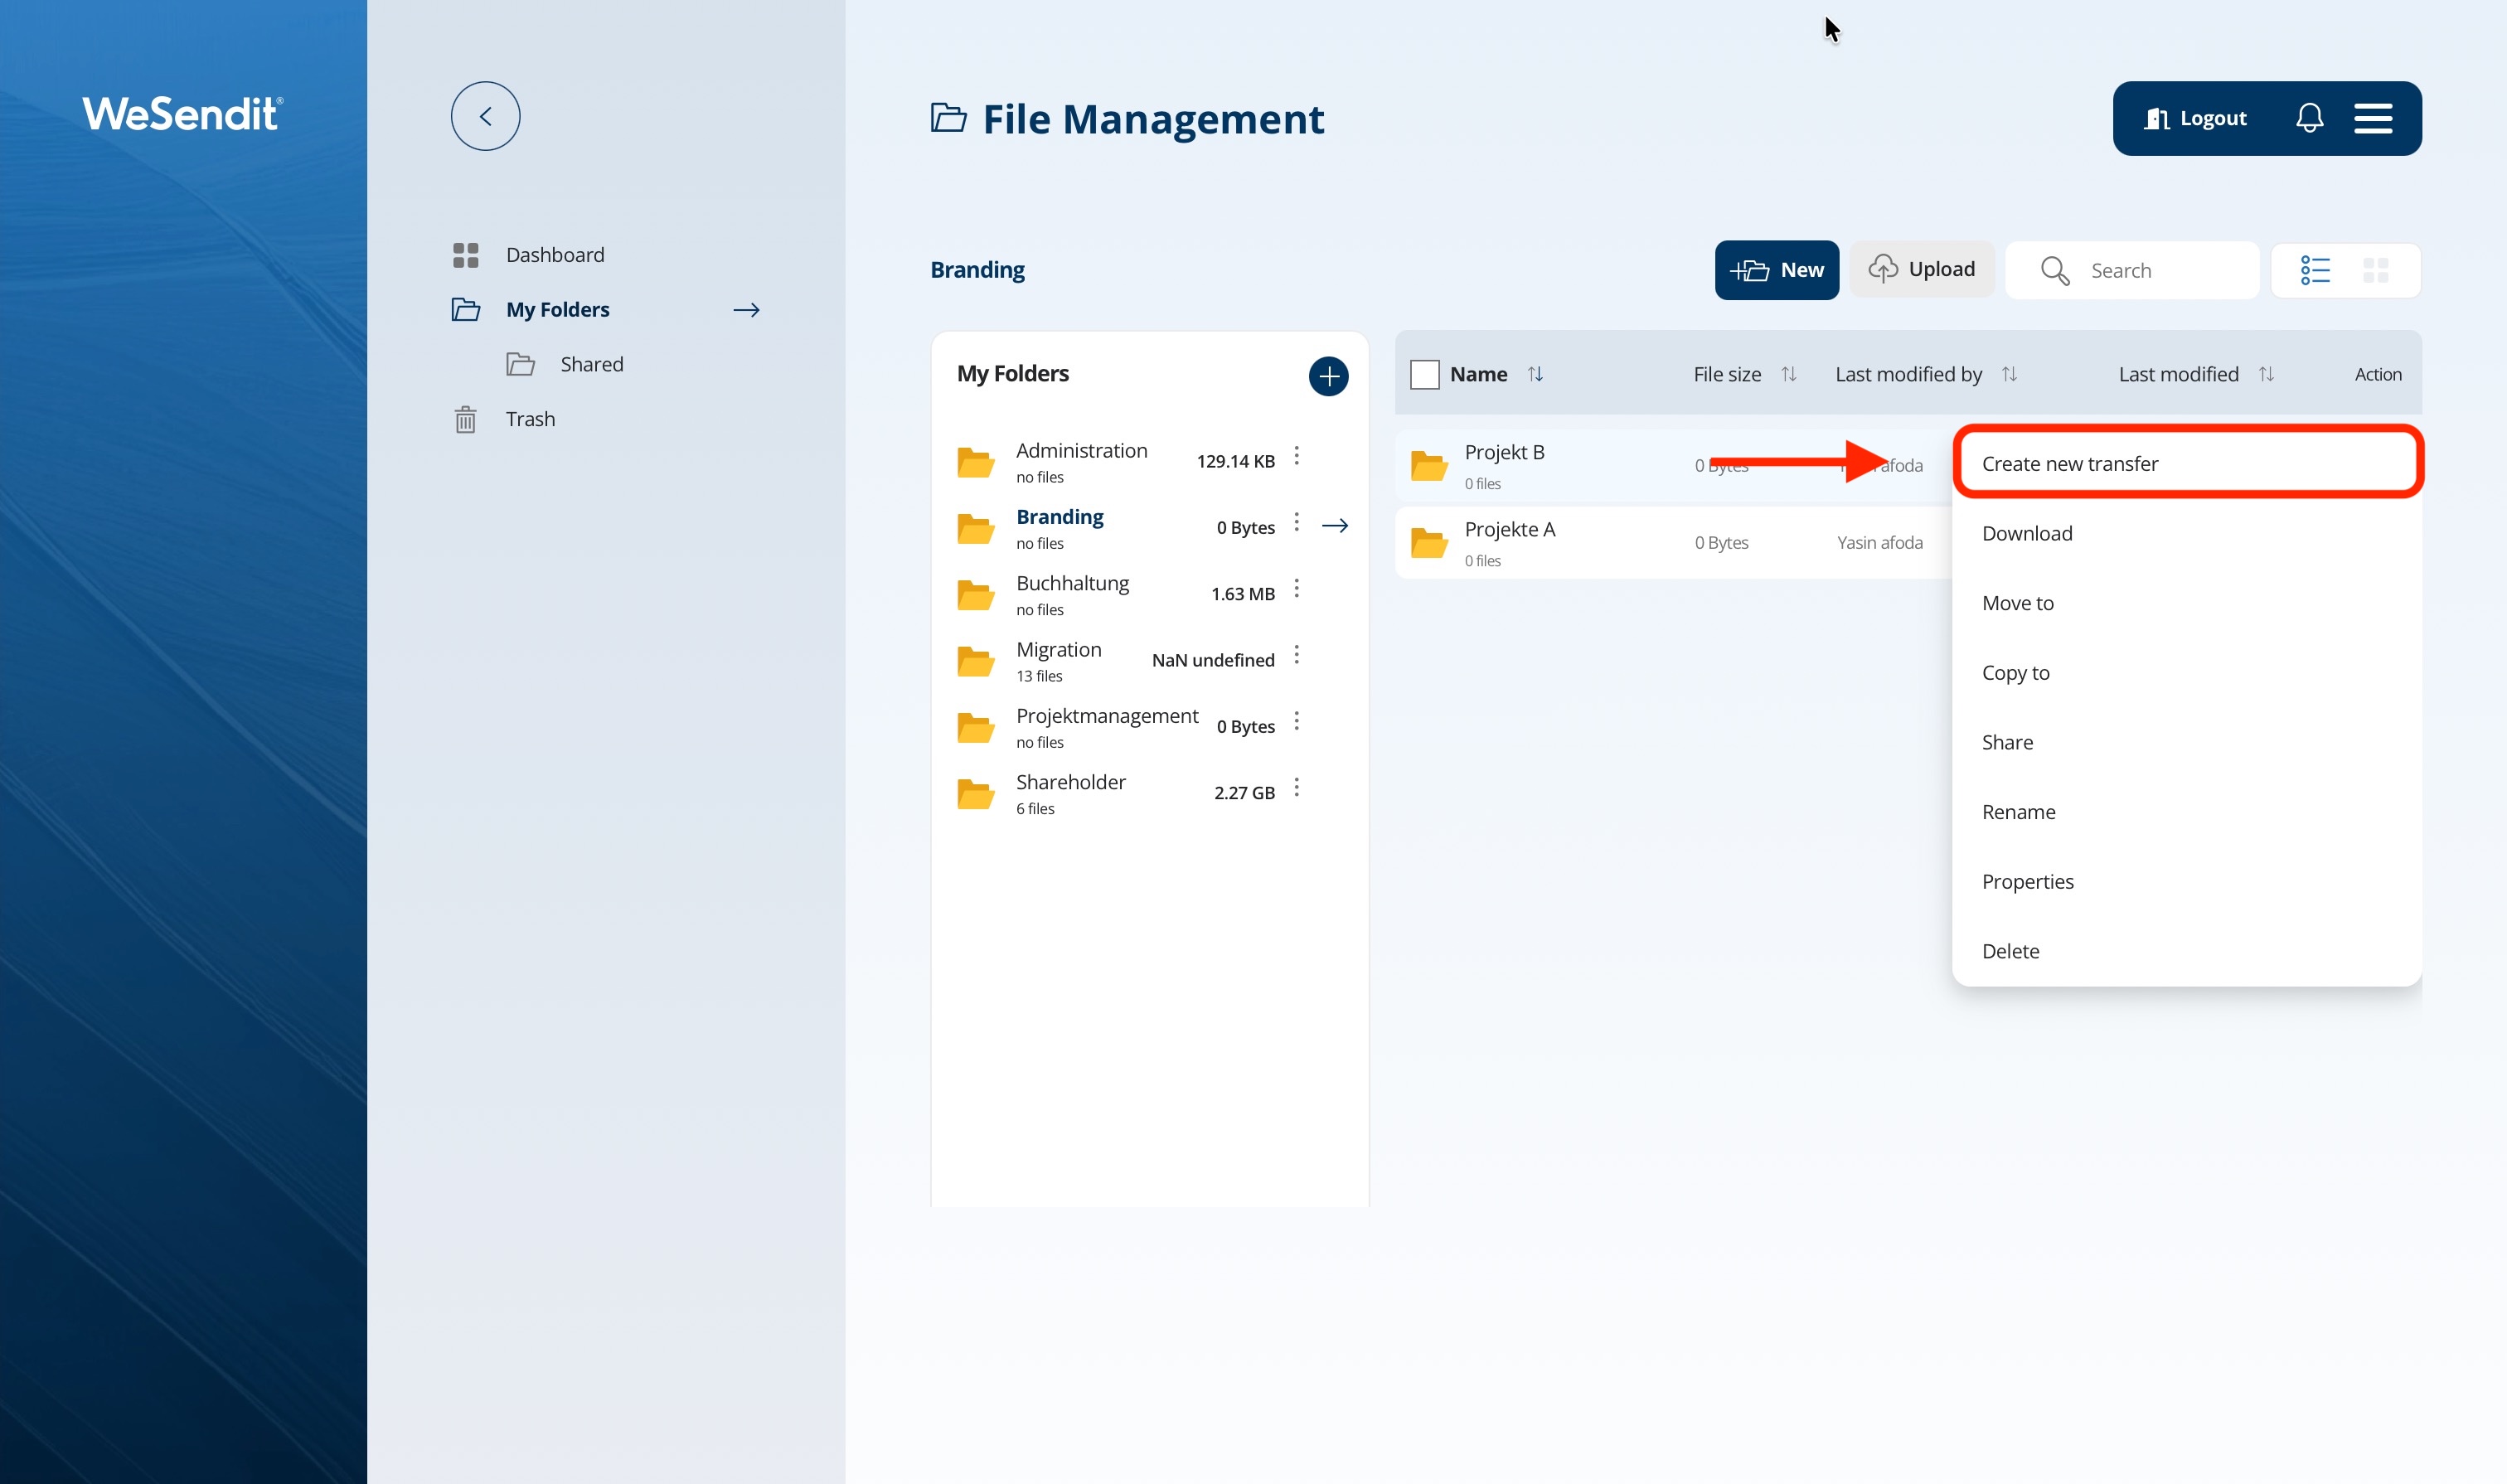
Task: Click the Upload button
Action: (x=1920, y=269)
